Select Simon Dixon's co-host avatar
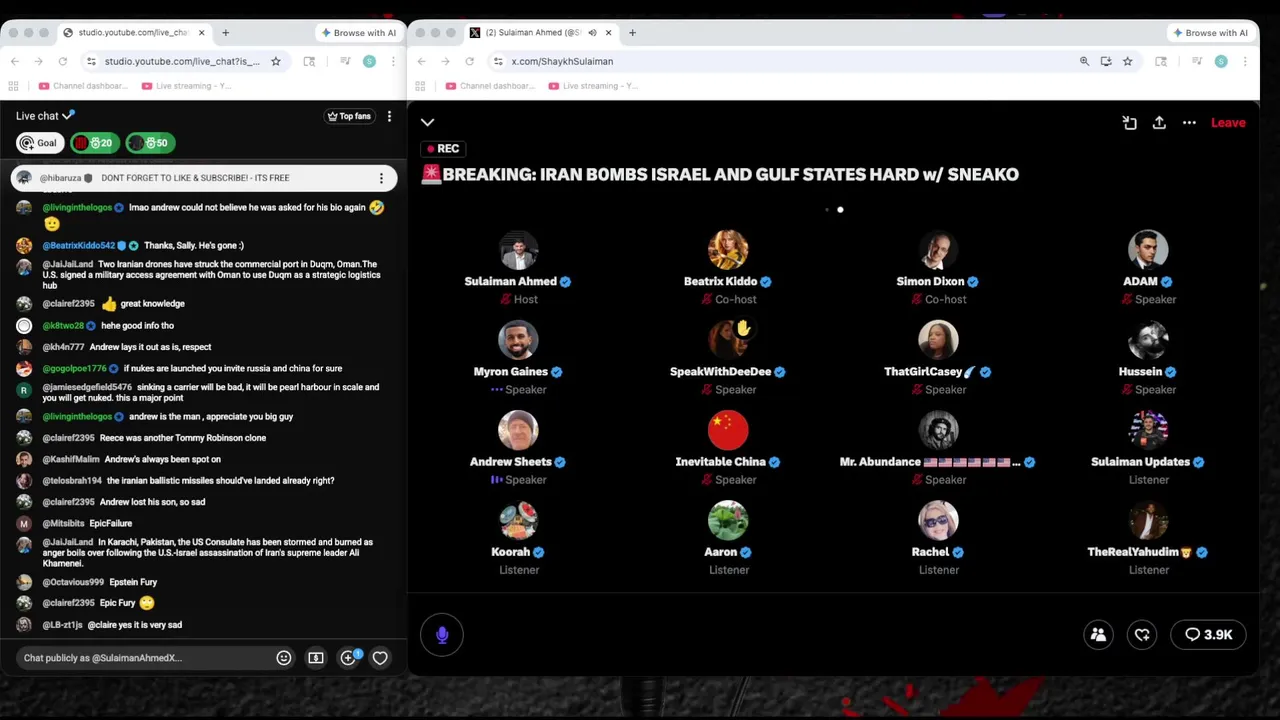This screenshot has height=720, width=1280. click(938, 251)
